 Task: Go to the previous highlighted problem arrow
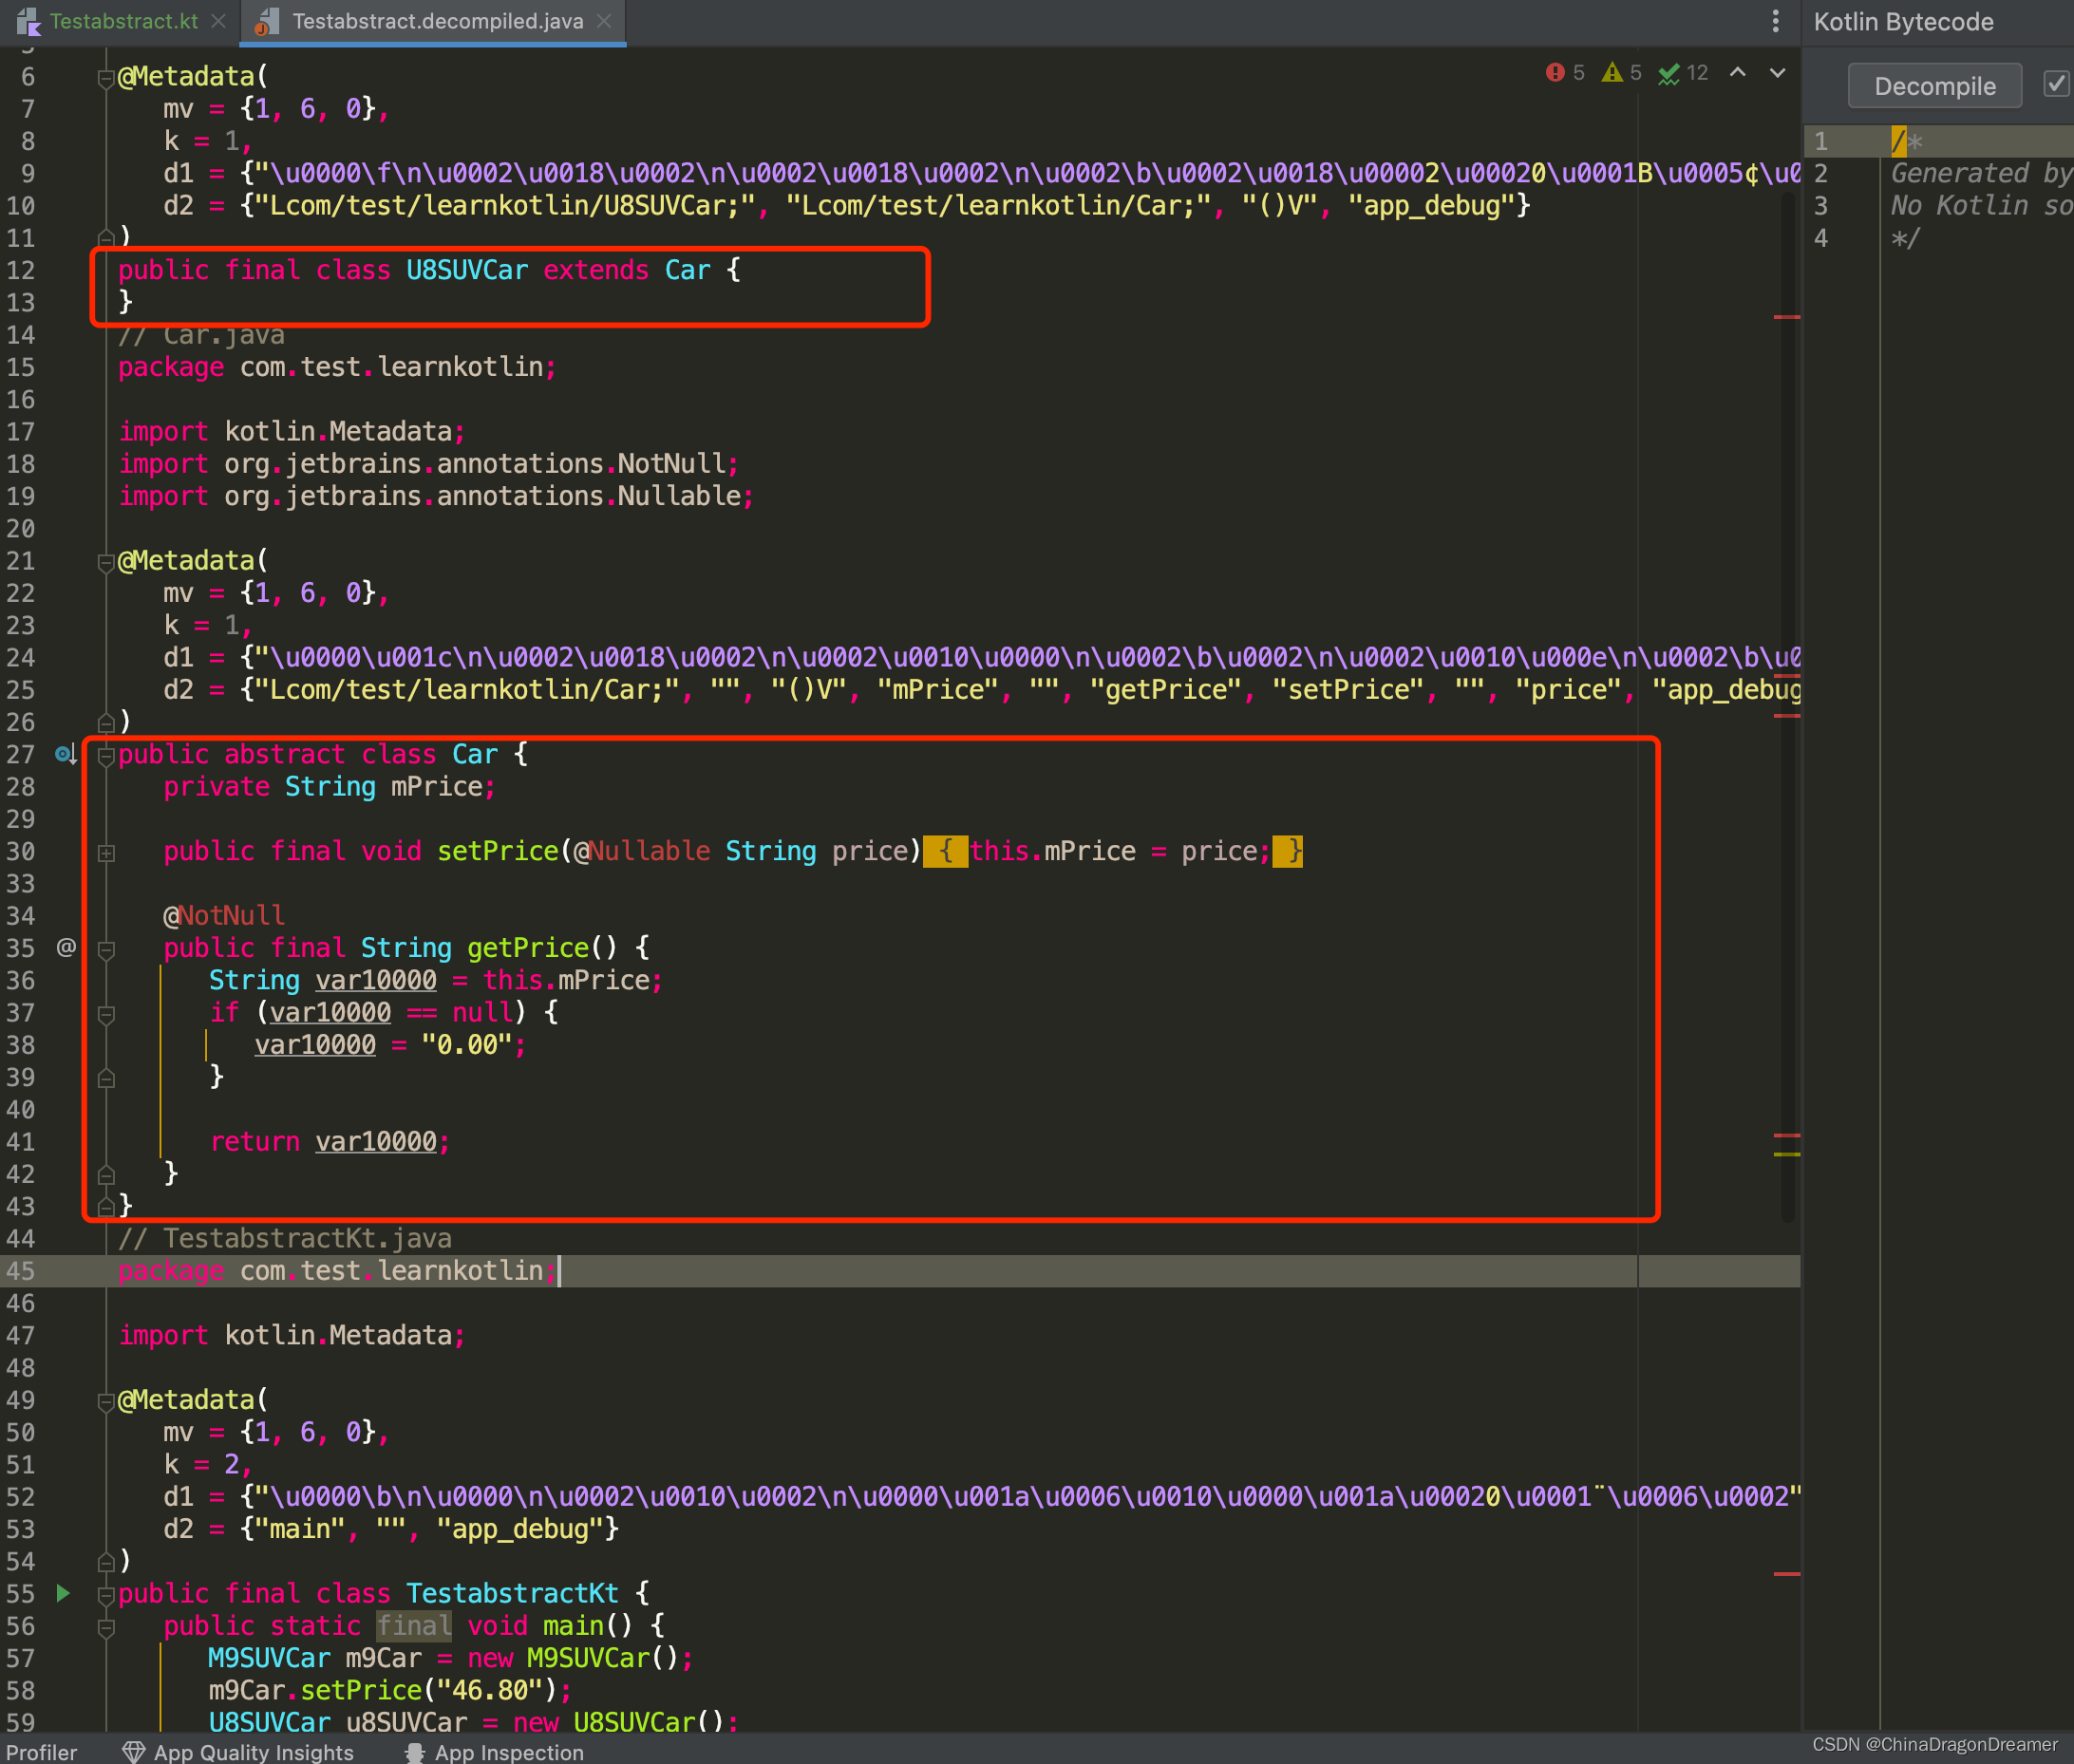[1738, 73]
